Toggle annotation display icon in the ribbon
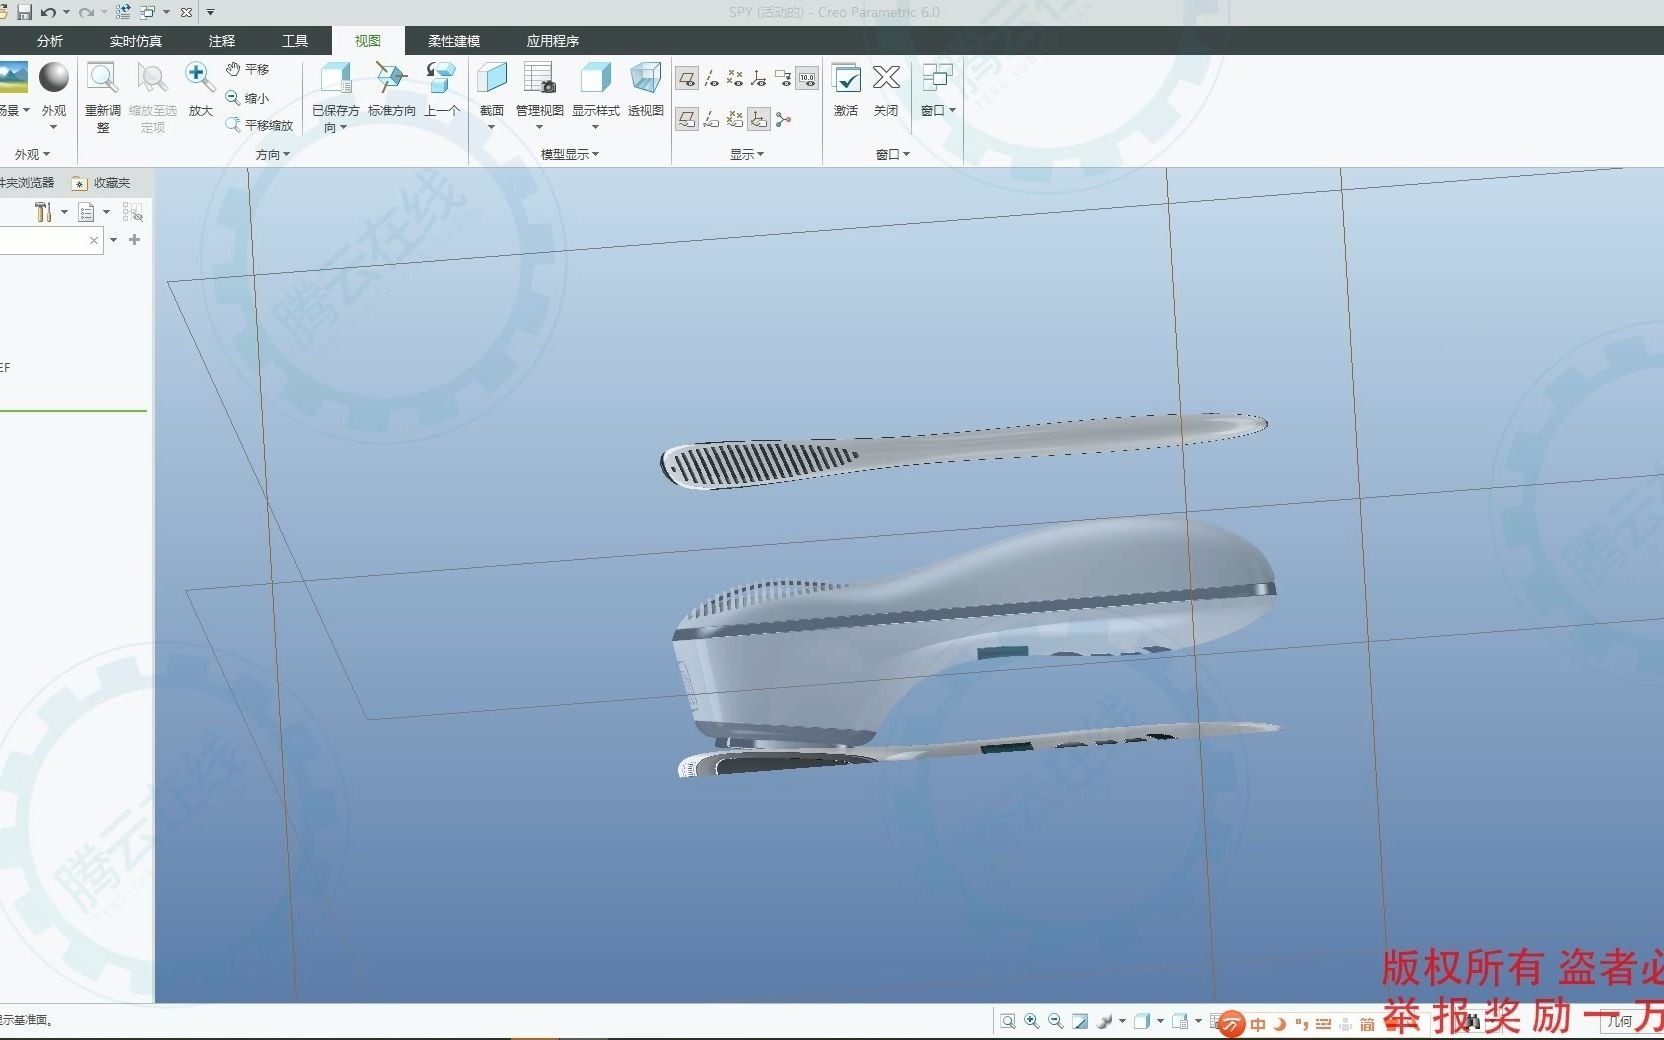The image size is (1664, 1040). 783,78
